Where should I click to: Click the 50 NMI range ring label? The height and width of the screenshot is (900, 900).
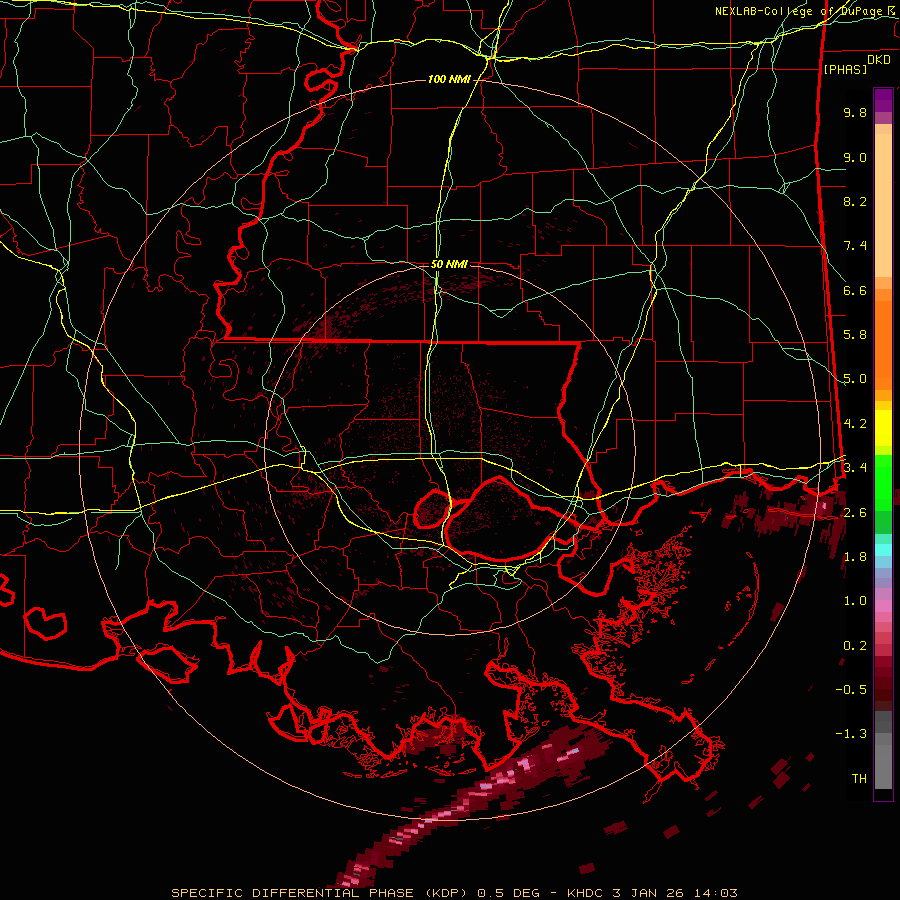click(449, 265)
